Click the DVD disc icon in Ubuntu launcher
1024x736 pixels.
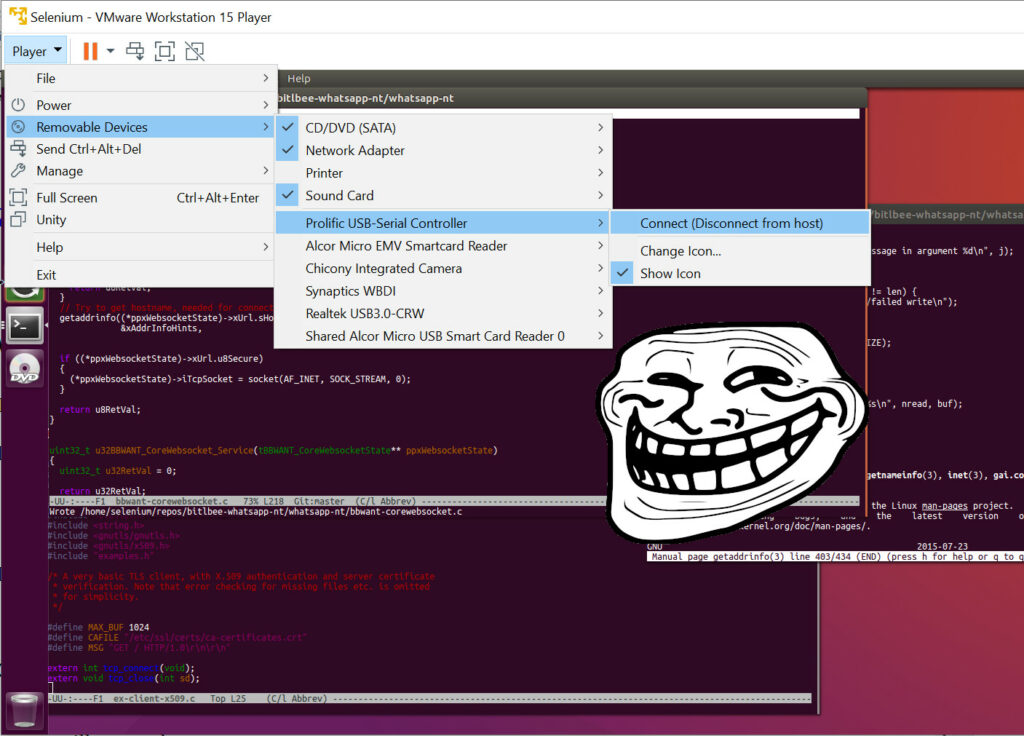[24, 368]
